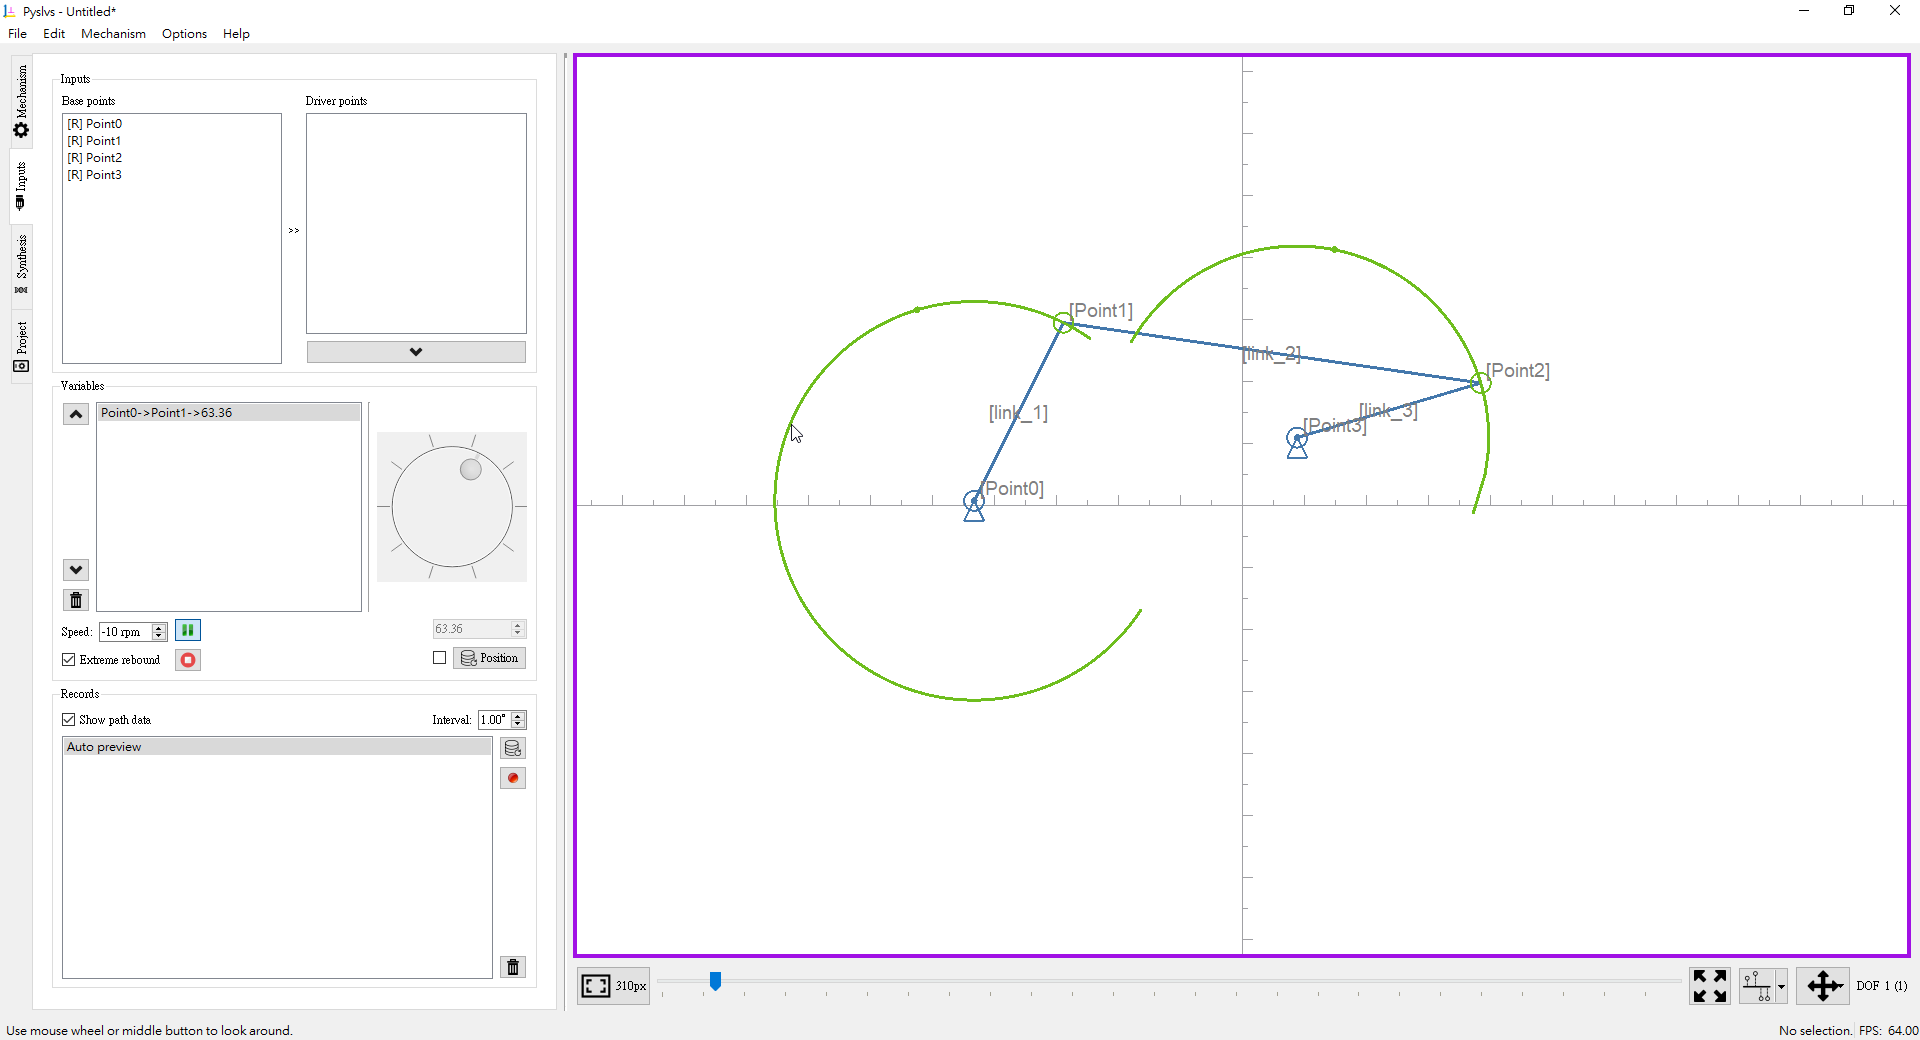The height and width of the screenshot is (1040, 1920).
Task: Pause the variable animation playback
Action: 187,630
